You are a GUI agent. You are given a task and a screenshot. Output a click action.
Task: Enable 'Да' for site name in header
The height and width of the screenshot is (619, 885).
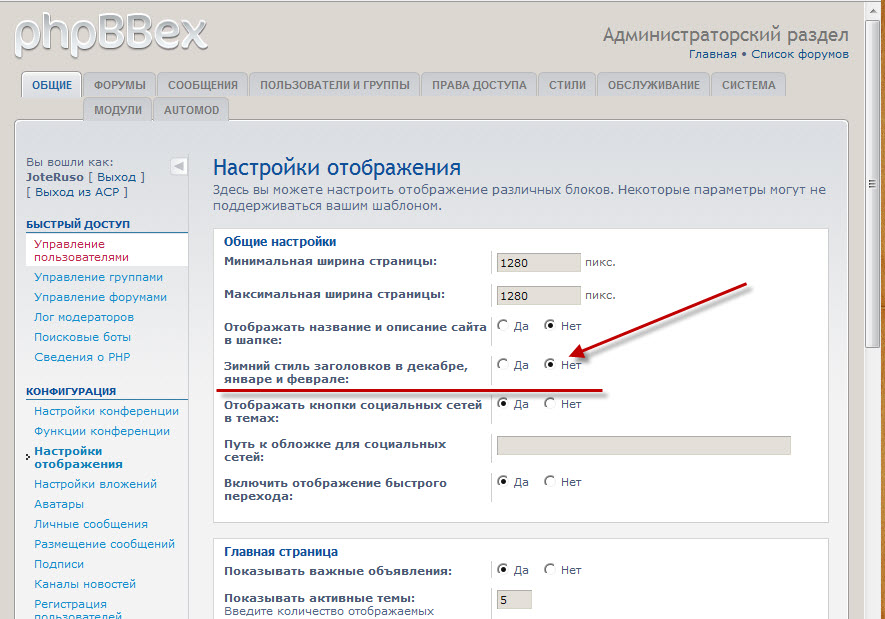[x=503, y=326]
